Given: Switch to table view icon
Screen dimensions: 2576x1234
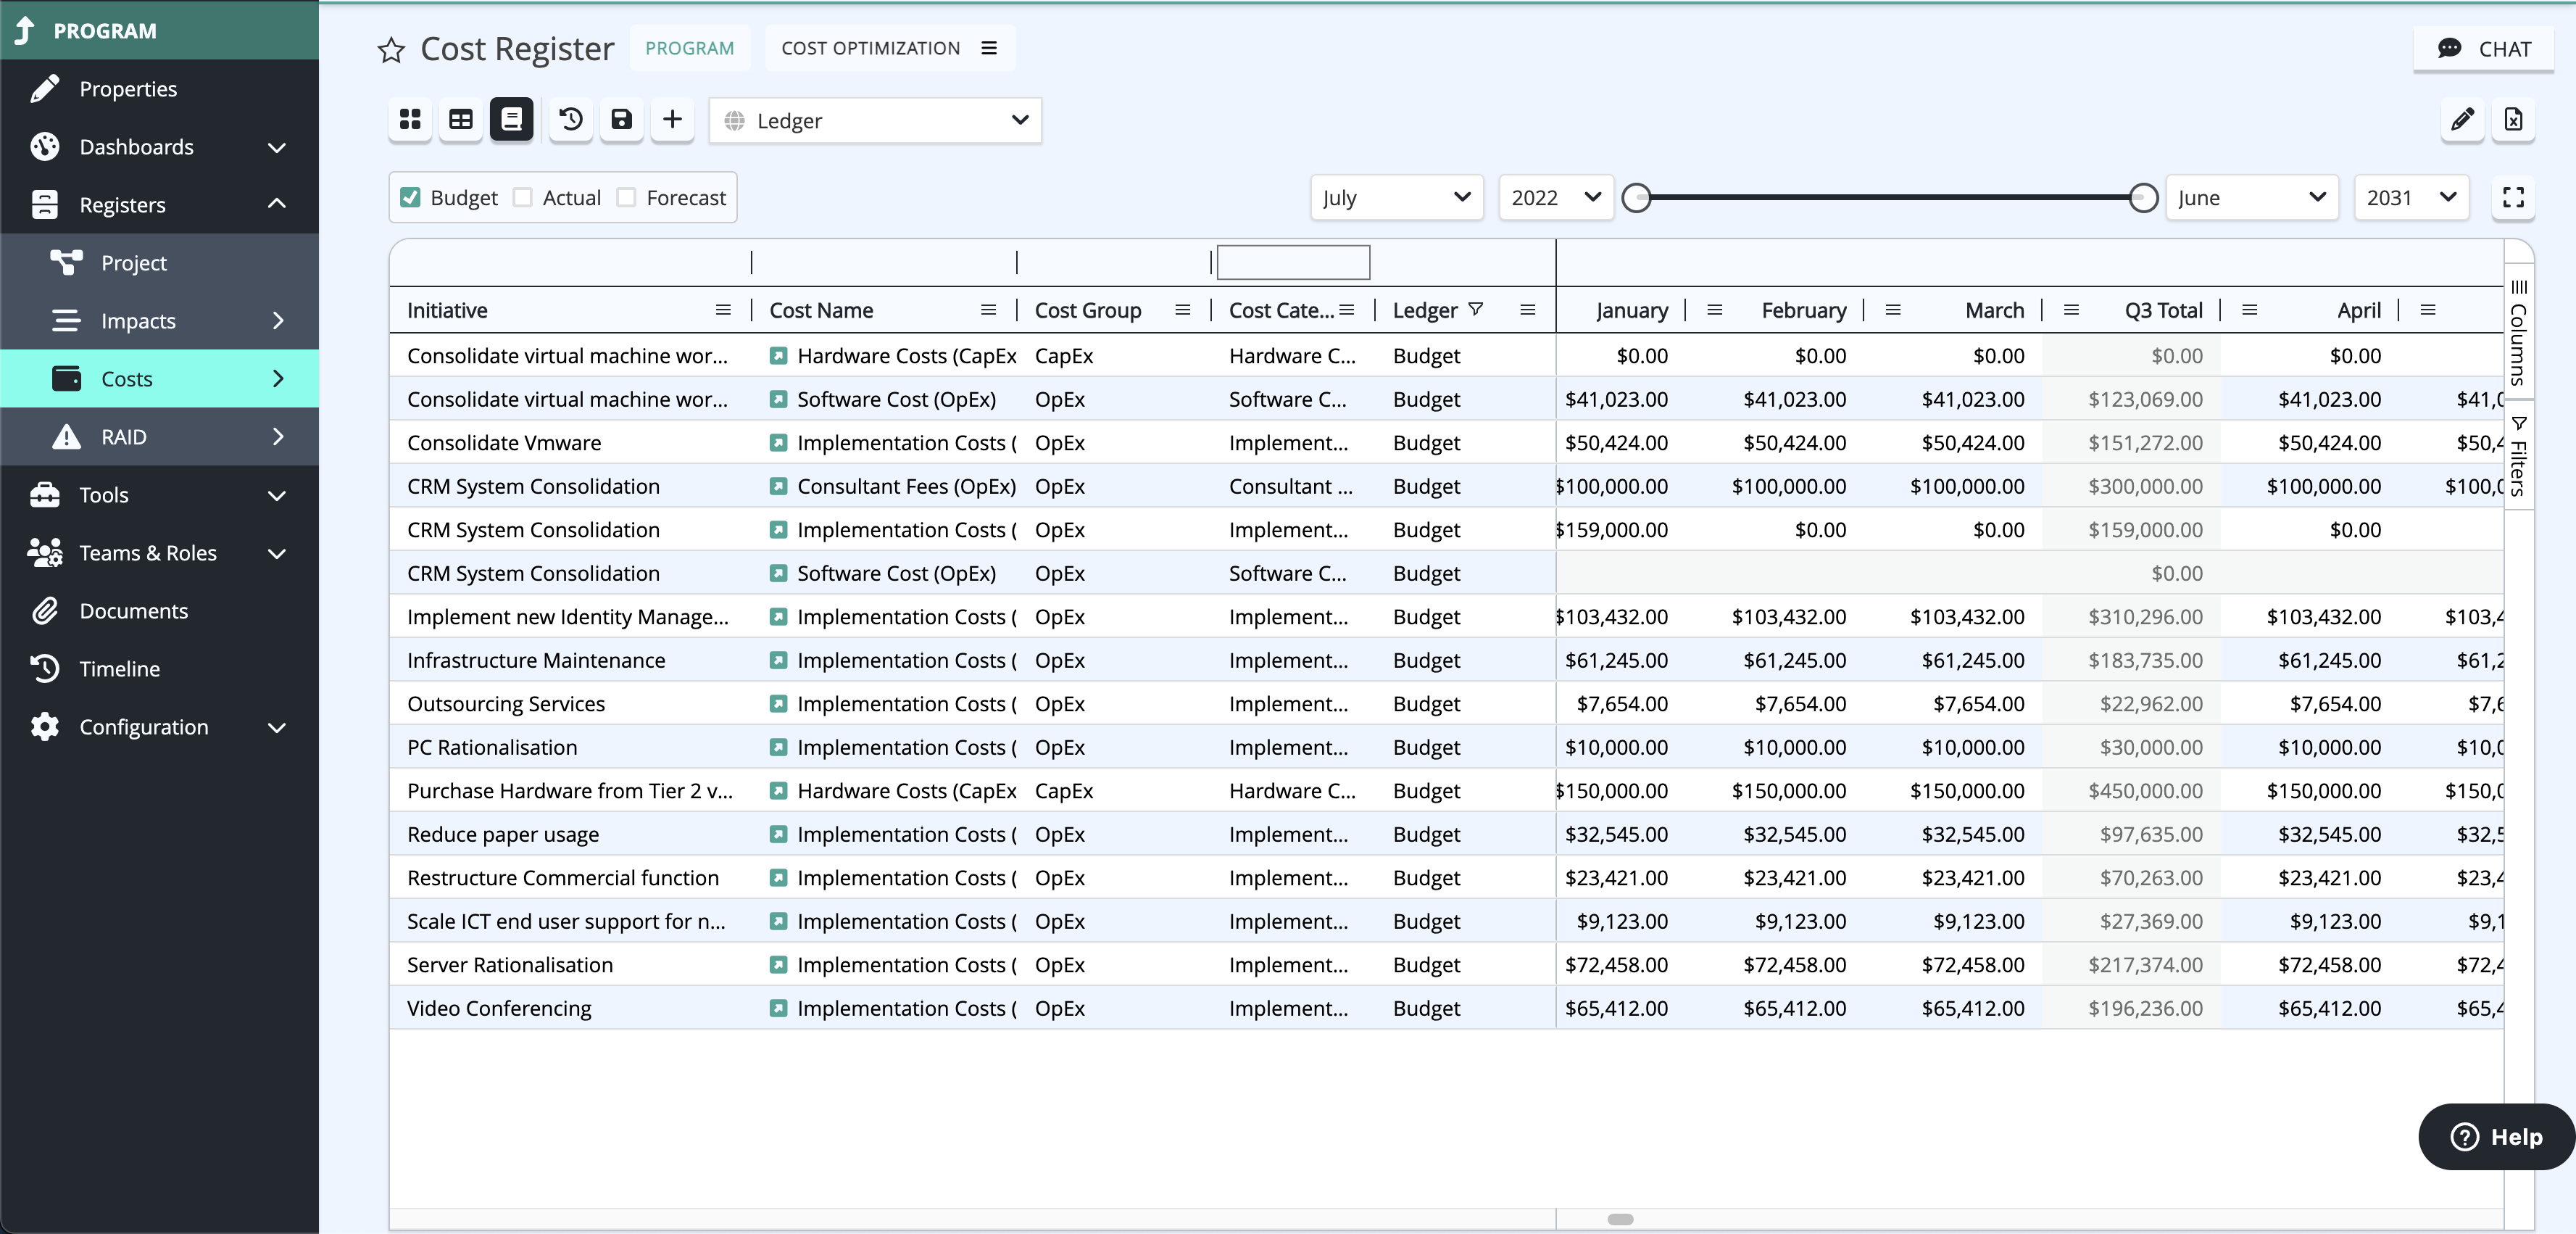Looking at the screenshot, I should point(461,120).
